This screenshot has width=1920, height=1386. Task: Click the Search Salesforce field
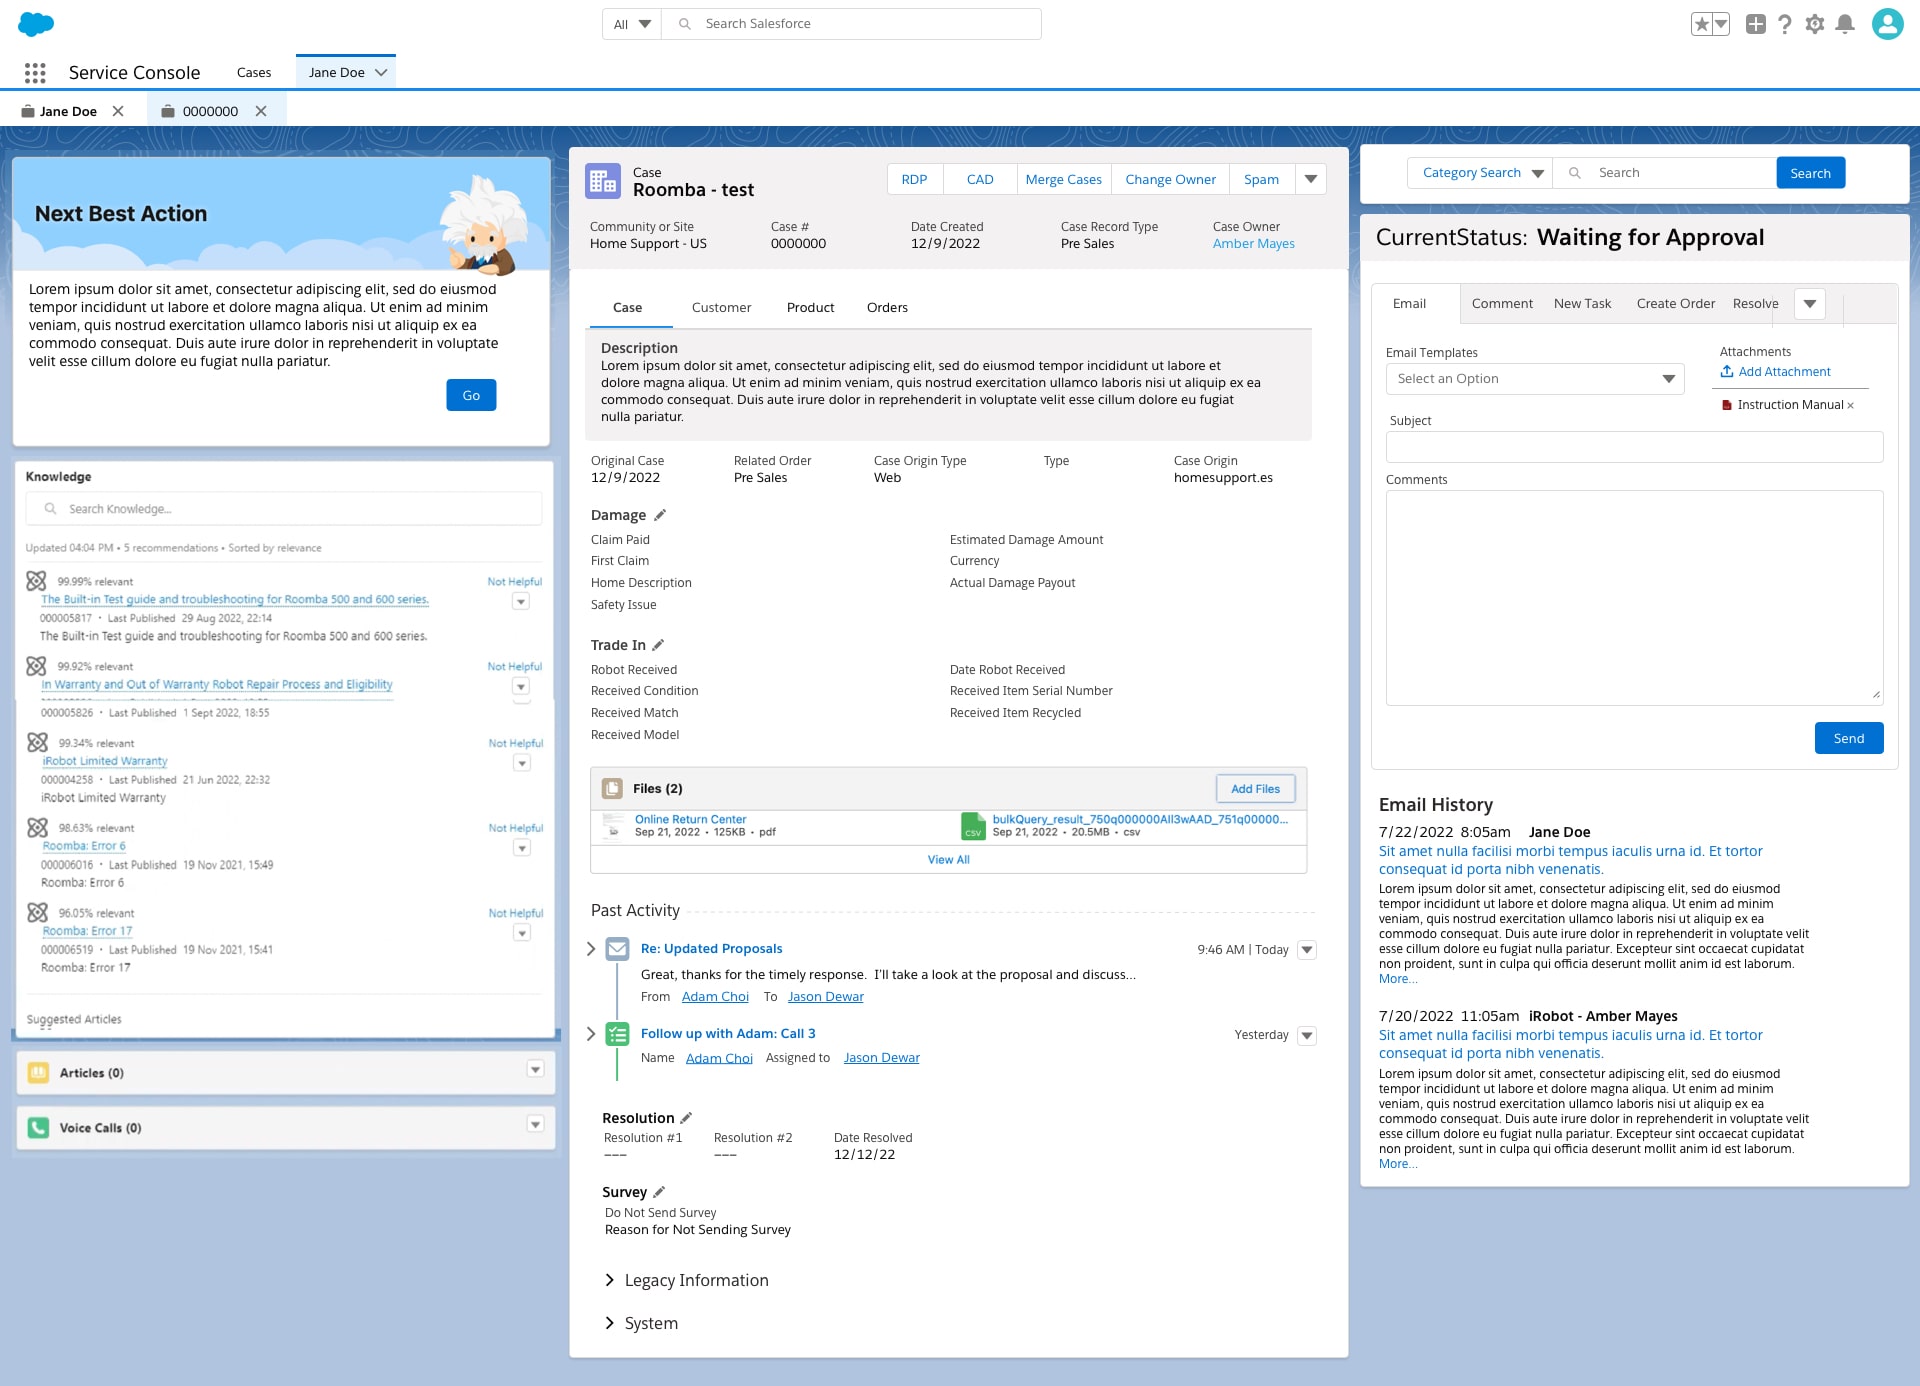coord(852,24)
